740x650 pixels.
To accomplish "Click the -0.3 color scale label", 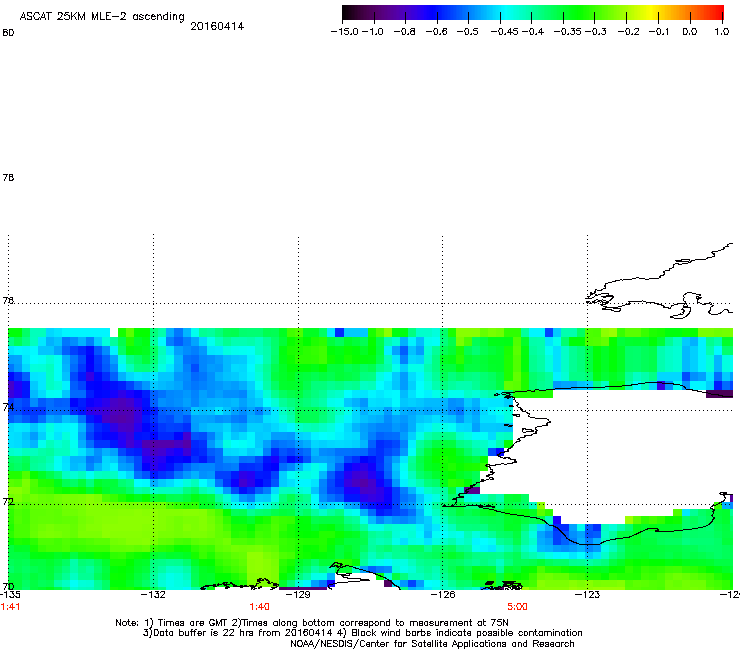I will (x=596, y=32).
